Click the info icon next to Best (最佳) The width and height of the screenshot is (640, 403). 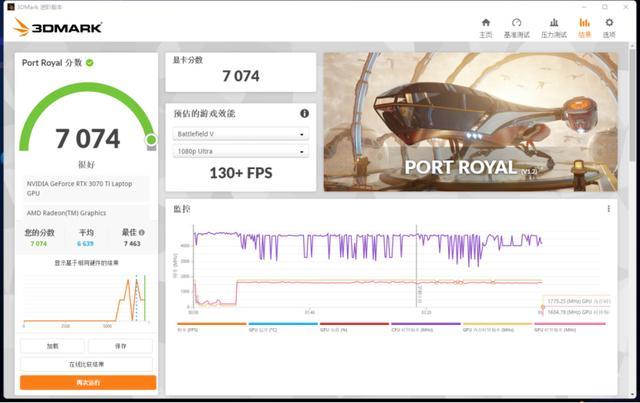pyautogui.click(x=142, y=233)
